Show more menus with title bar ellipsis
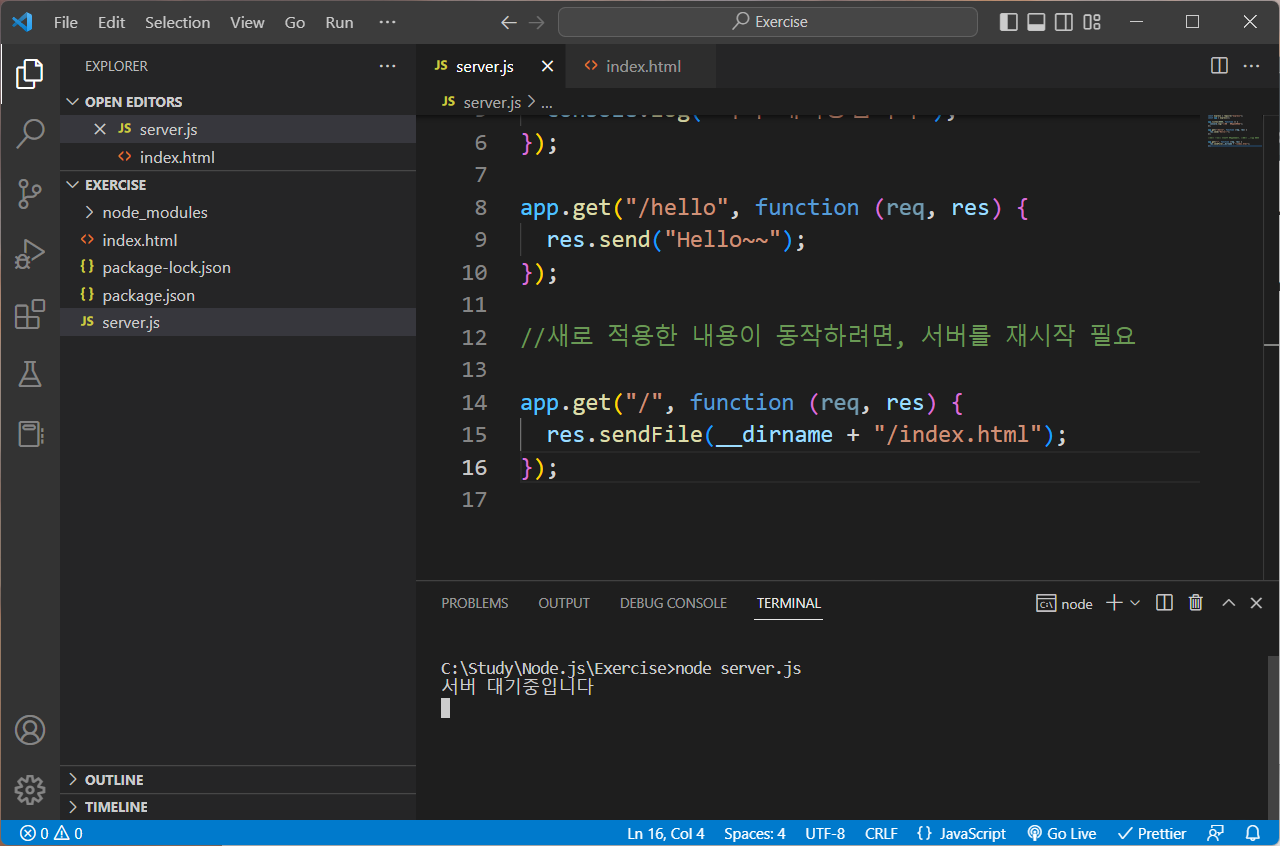The width and height of the screenshot is (1280, 846). point(388,22)
